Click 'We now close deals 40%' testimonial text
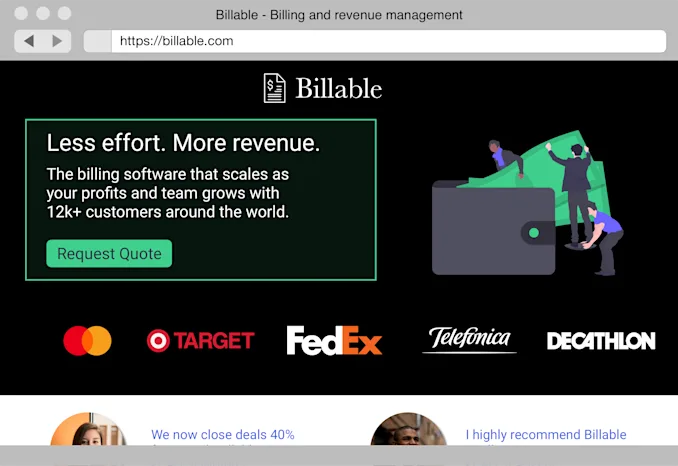The width and height of the screenshot is (678, 466). 223,434
